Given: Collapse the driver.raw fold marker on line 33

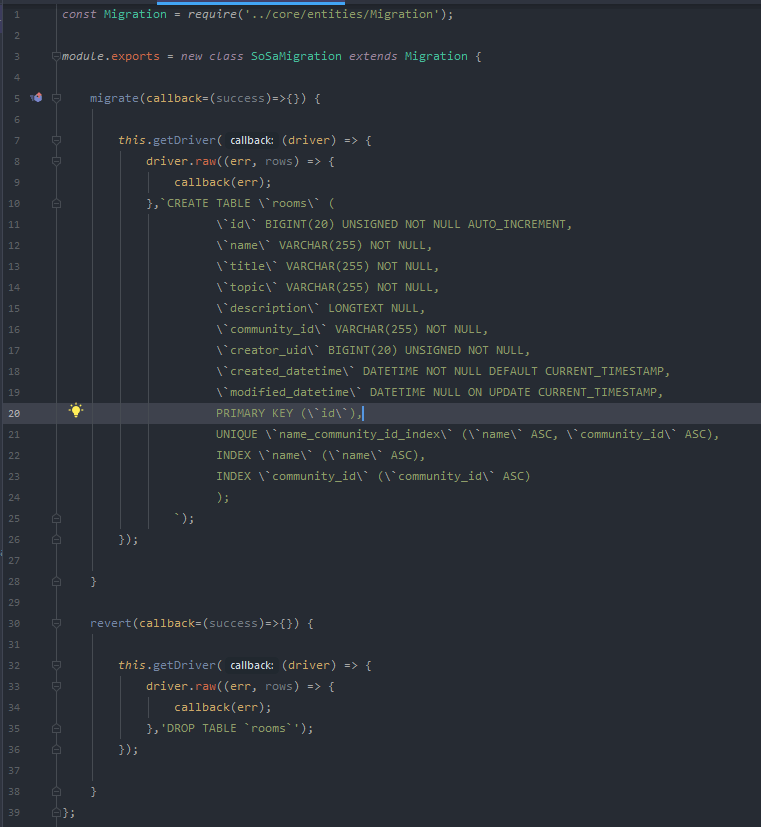Looking at the screenshot, I should coord(56,686).
